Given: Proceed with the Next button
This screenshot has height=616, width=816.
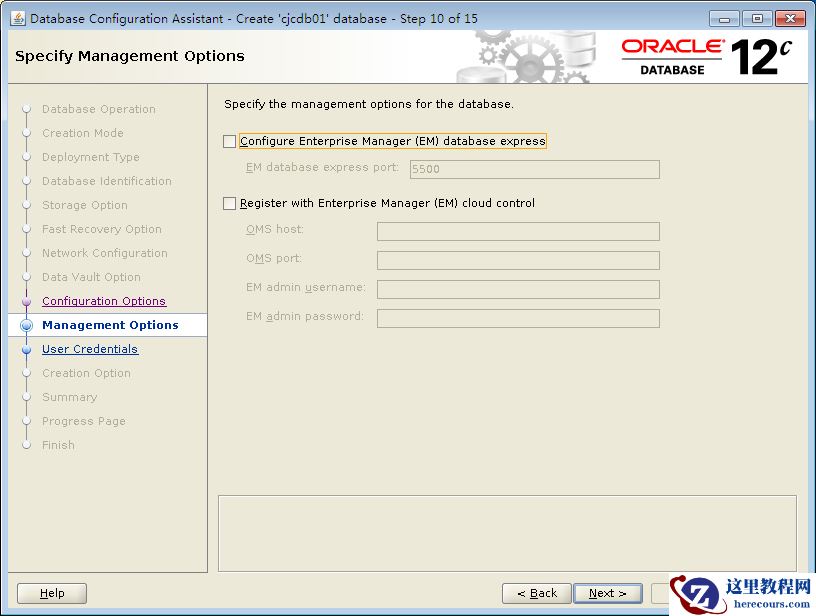Looking at the screenshot, I should click(x=608, y=593).
